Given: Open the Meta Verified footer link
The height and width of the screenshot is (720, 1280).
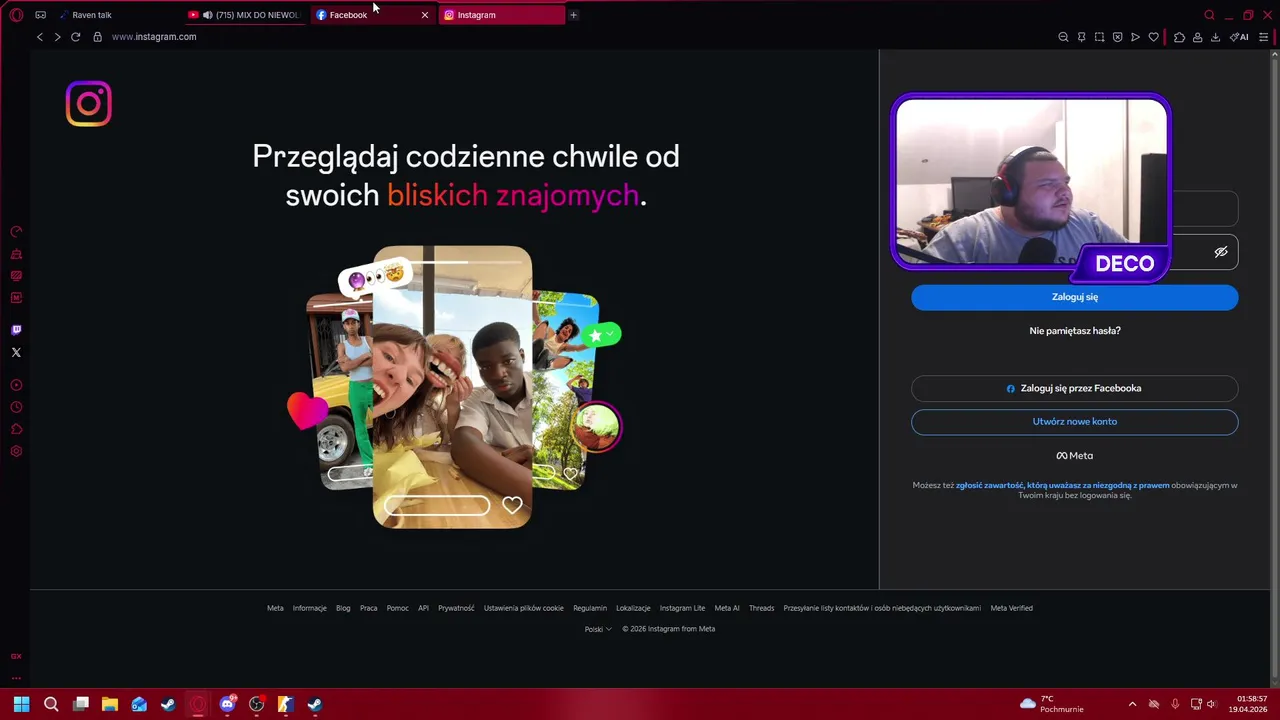Looking at the screenshot, I should (x=1012, y=608).
